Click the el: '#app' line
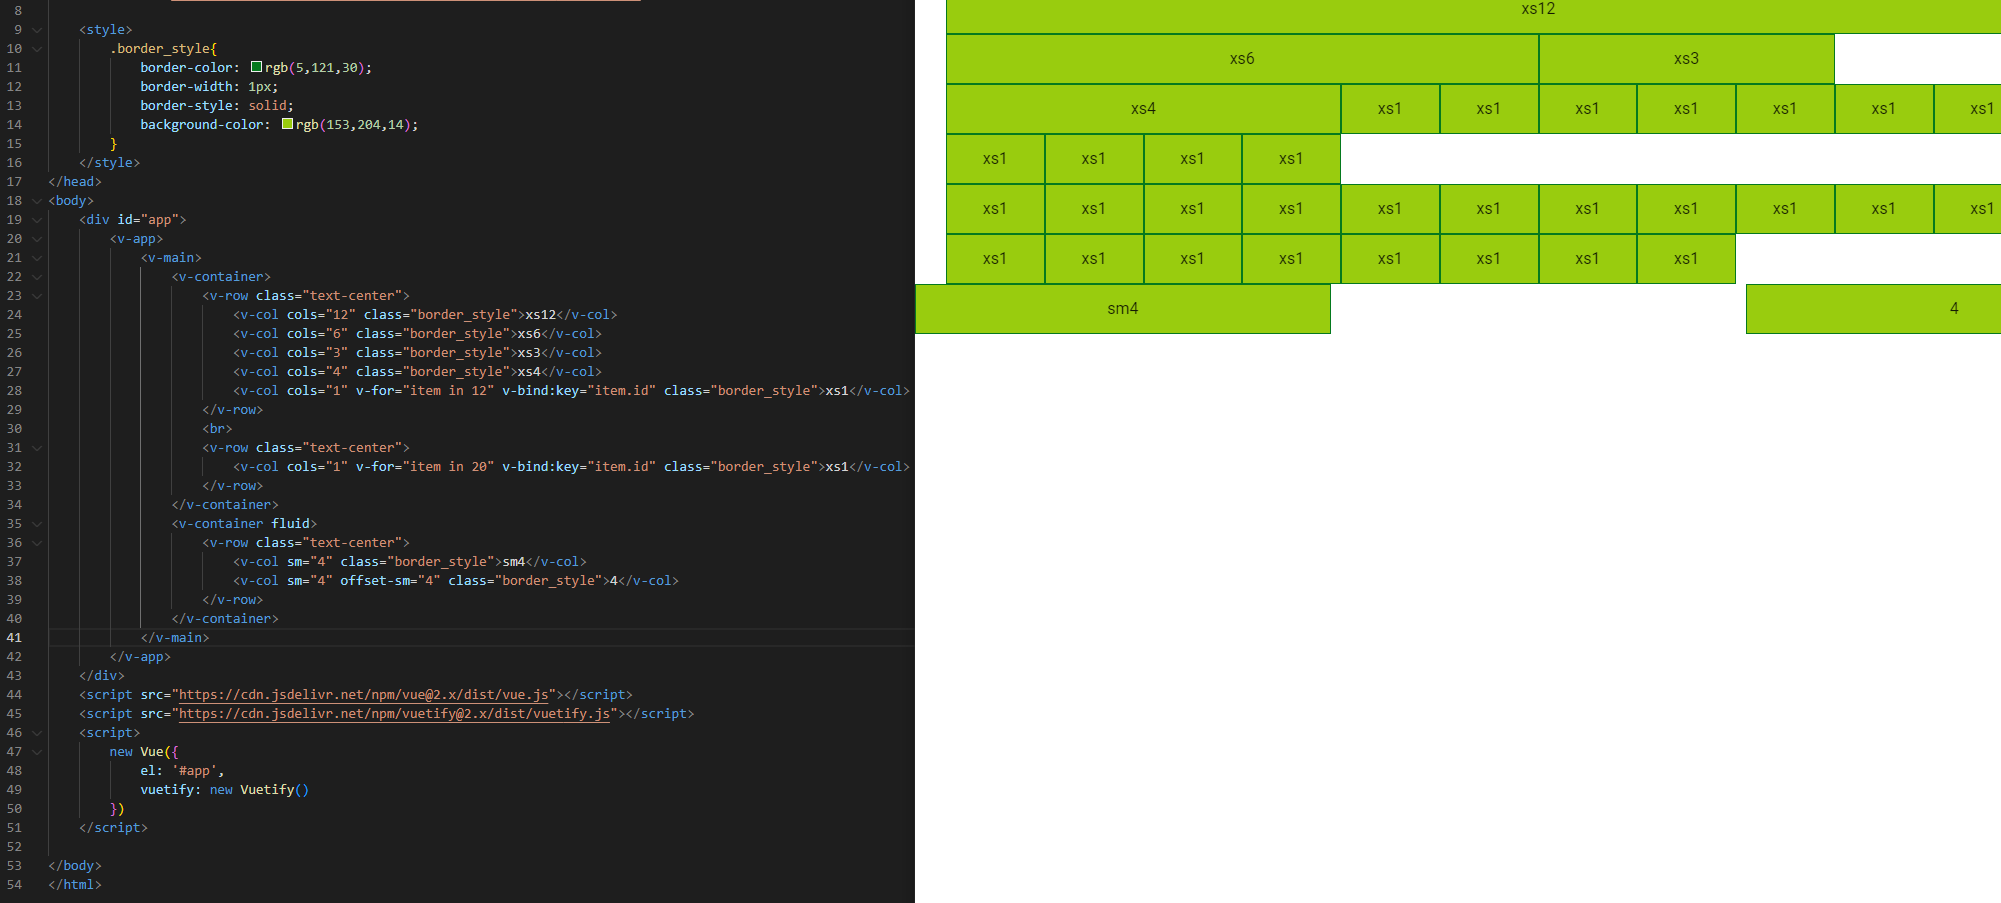This screenshot has width=2001, height=903. (182, 771)
